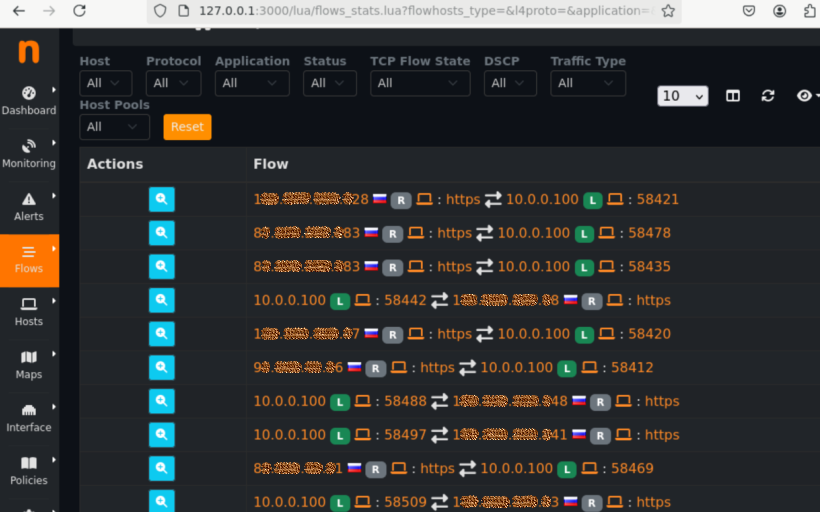Open the table columns layout icon
This screenshot has height=512, width=820.
pyautogui.click(x=733, y=96)
